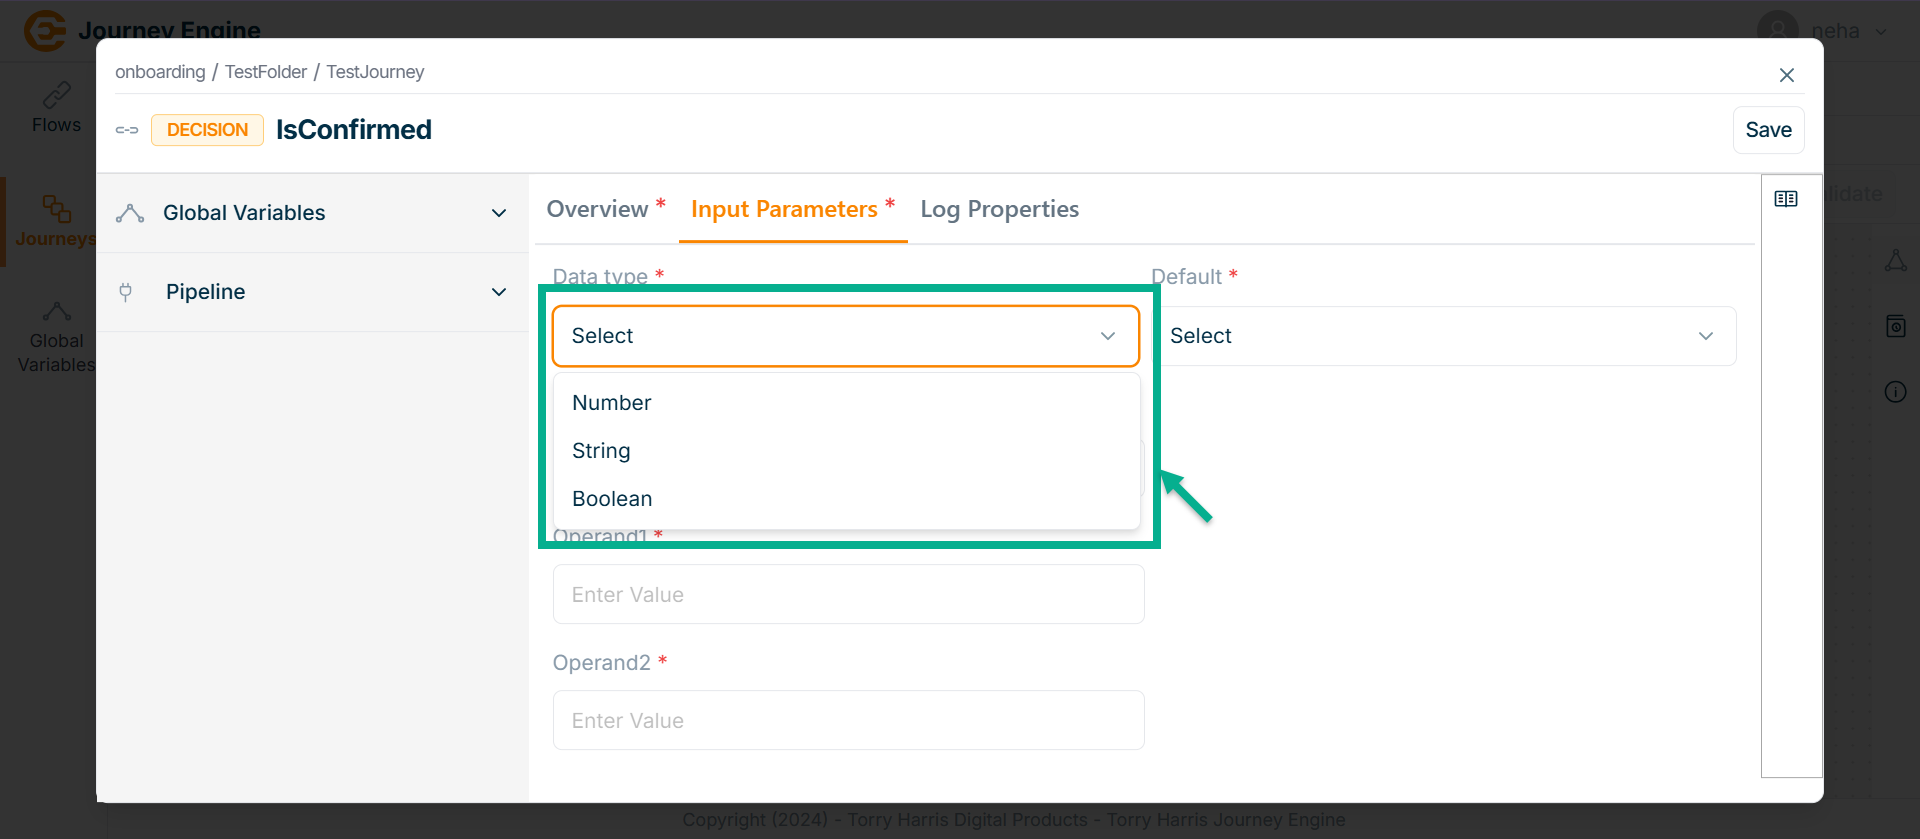Open the Default select dropdown
1920x839 pixels.
[1444, 336]
